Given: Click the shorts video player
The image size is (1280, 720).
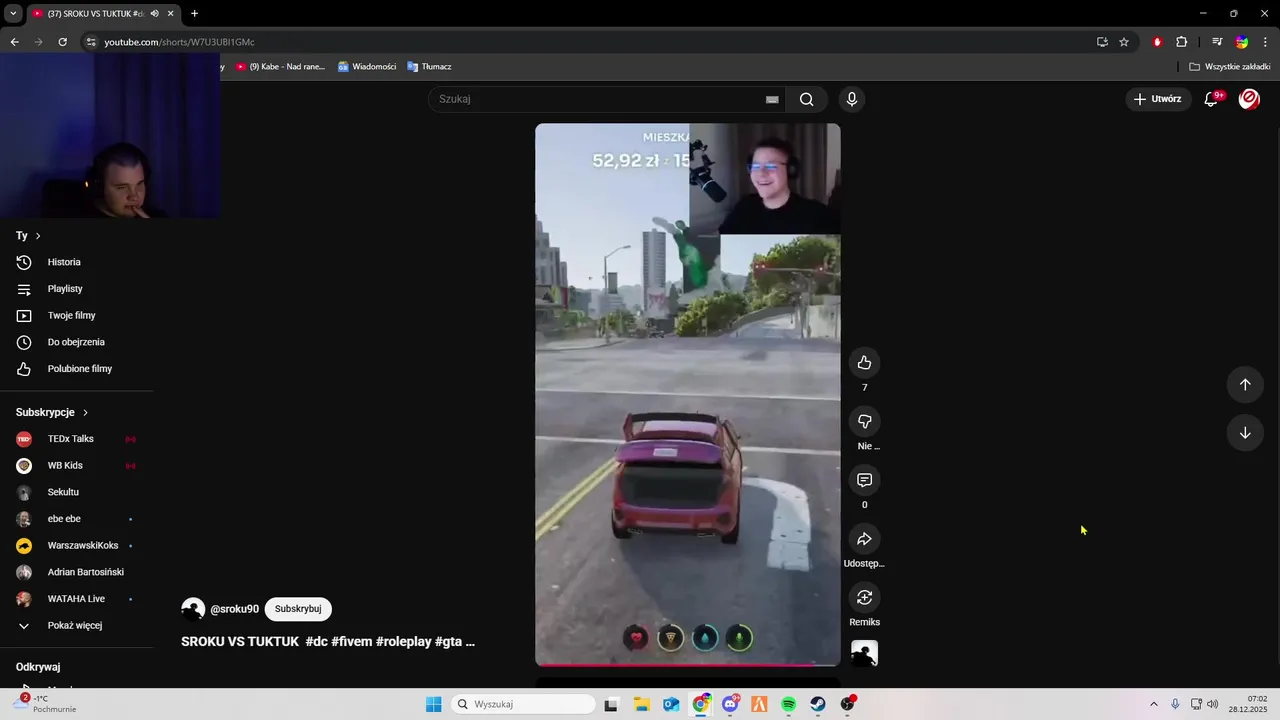Looking at the screenshot, I should tap(687, 394).
